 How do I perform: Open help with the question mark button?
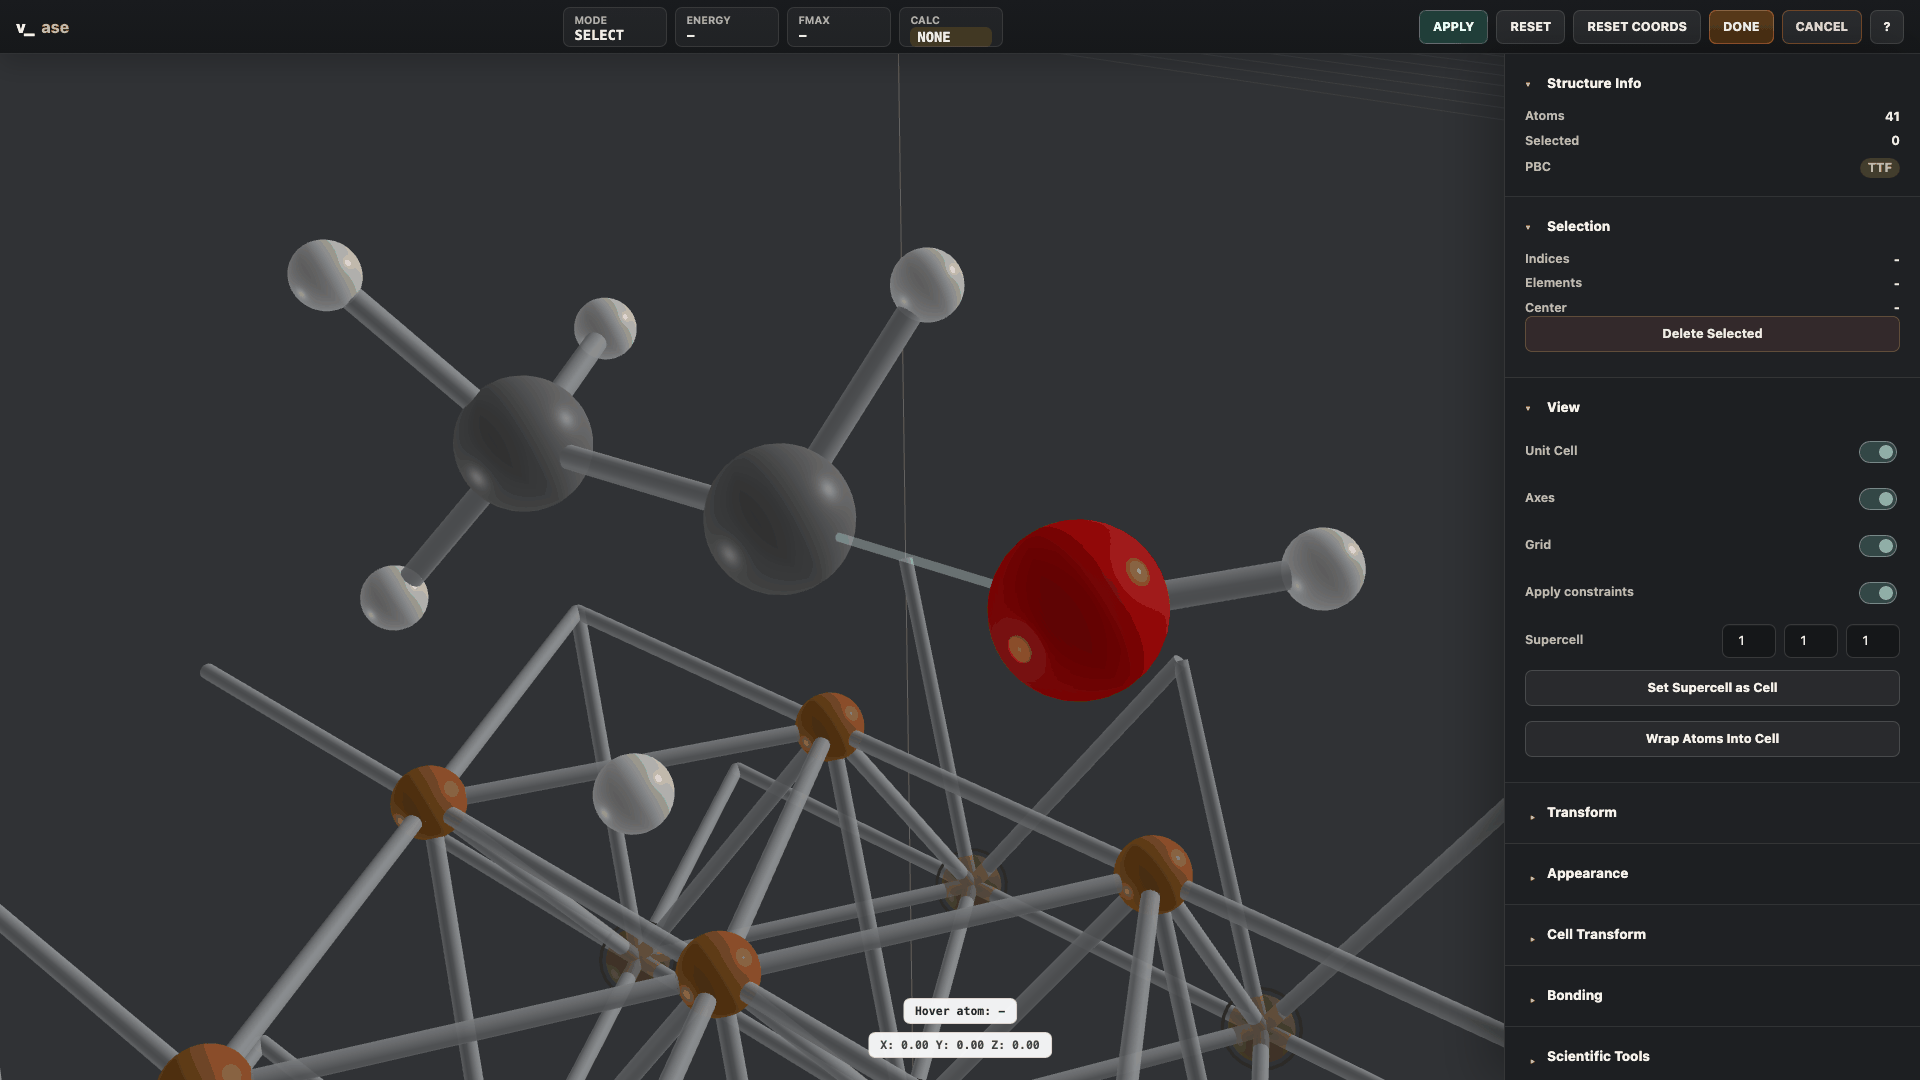[x=1887, y=27]
